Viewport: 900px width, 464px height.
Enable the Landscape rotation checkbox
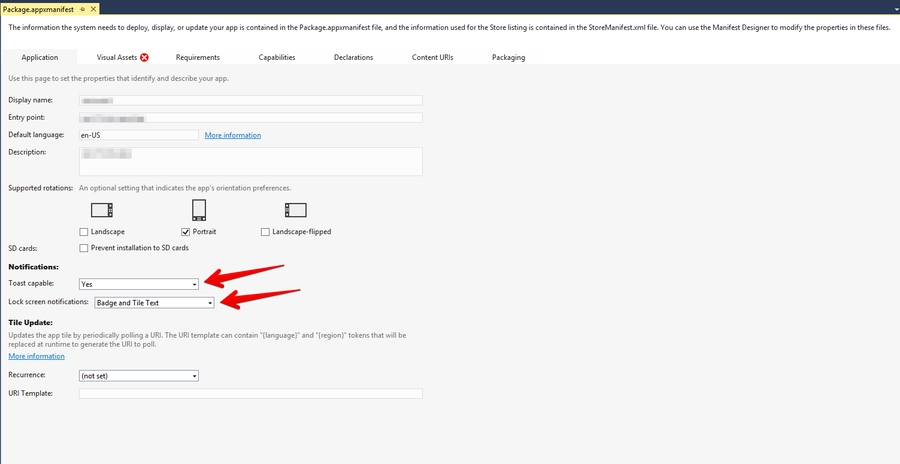tap(84, 232)
